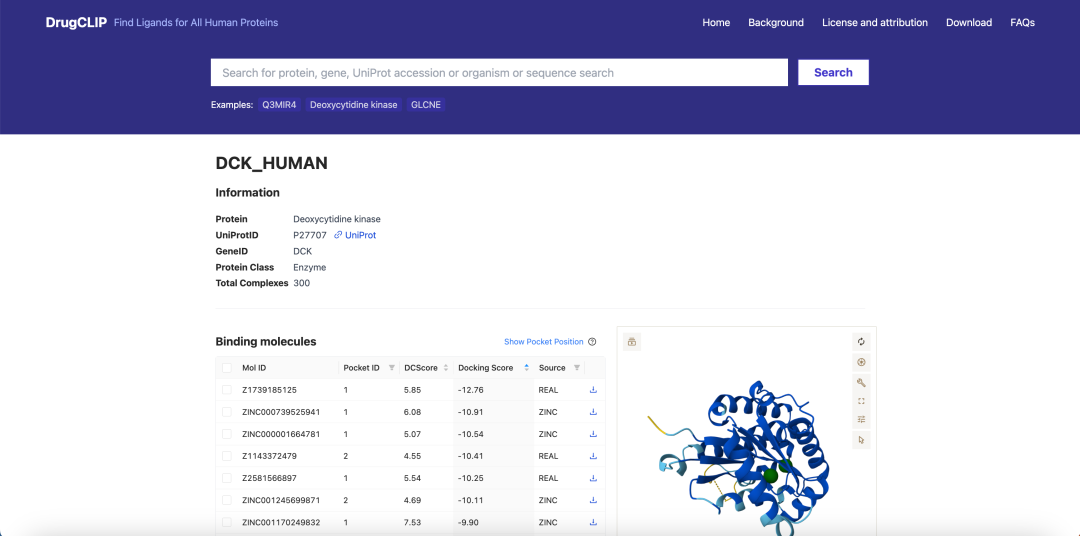Sort table by DCScore column
The image size is (1080, 536).
coord(426,368)
